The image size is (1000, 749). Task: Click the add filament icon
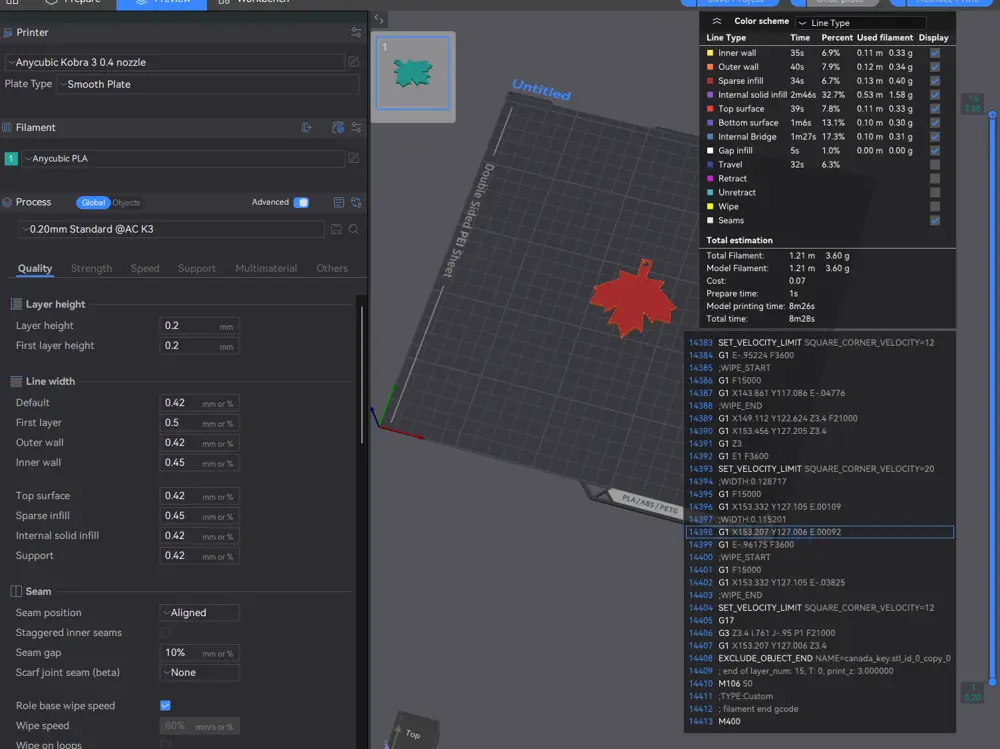307,128
